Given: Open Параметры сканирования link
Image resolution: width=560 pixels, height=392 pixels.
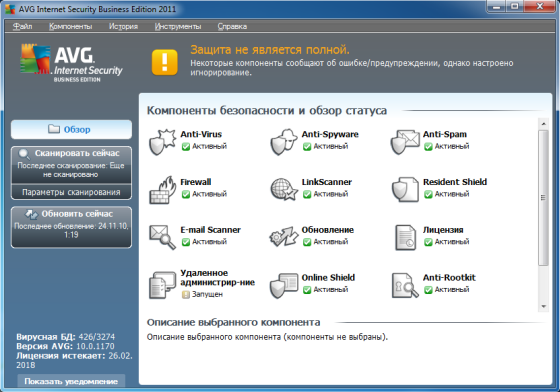Looking at the screenshot, I should 71,192.
